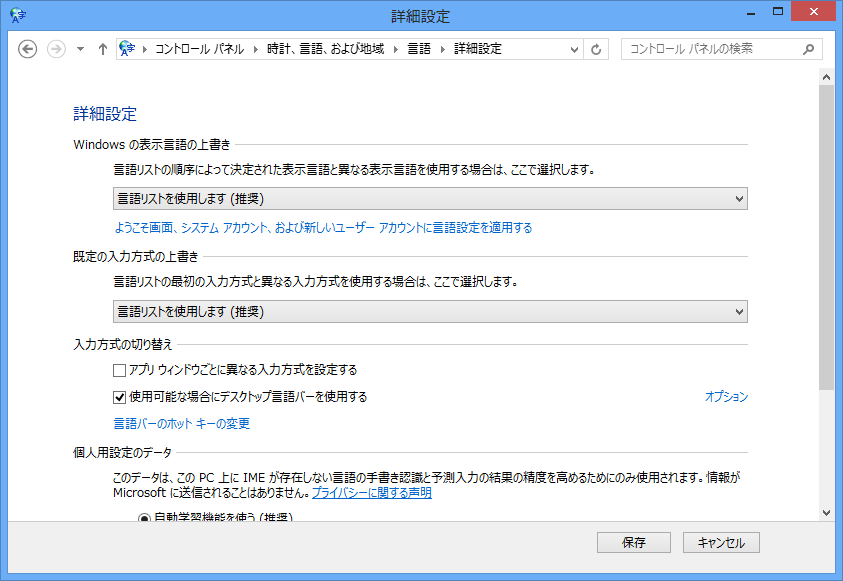Open 言語バーのホット キーの変更 link

(x=182, y=424)
